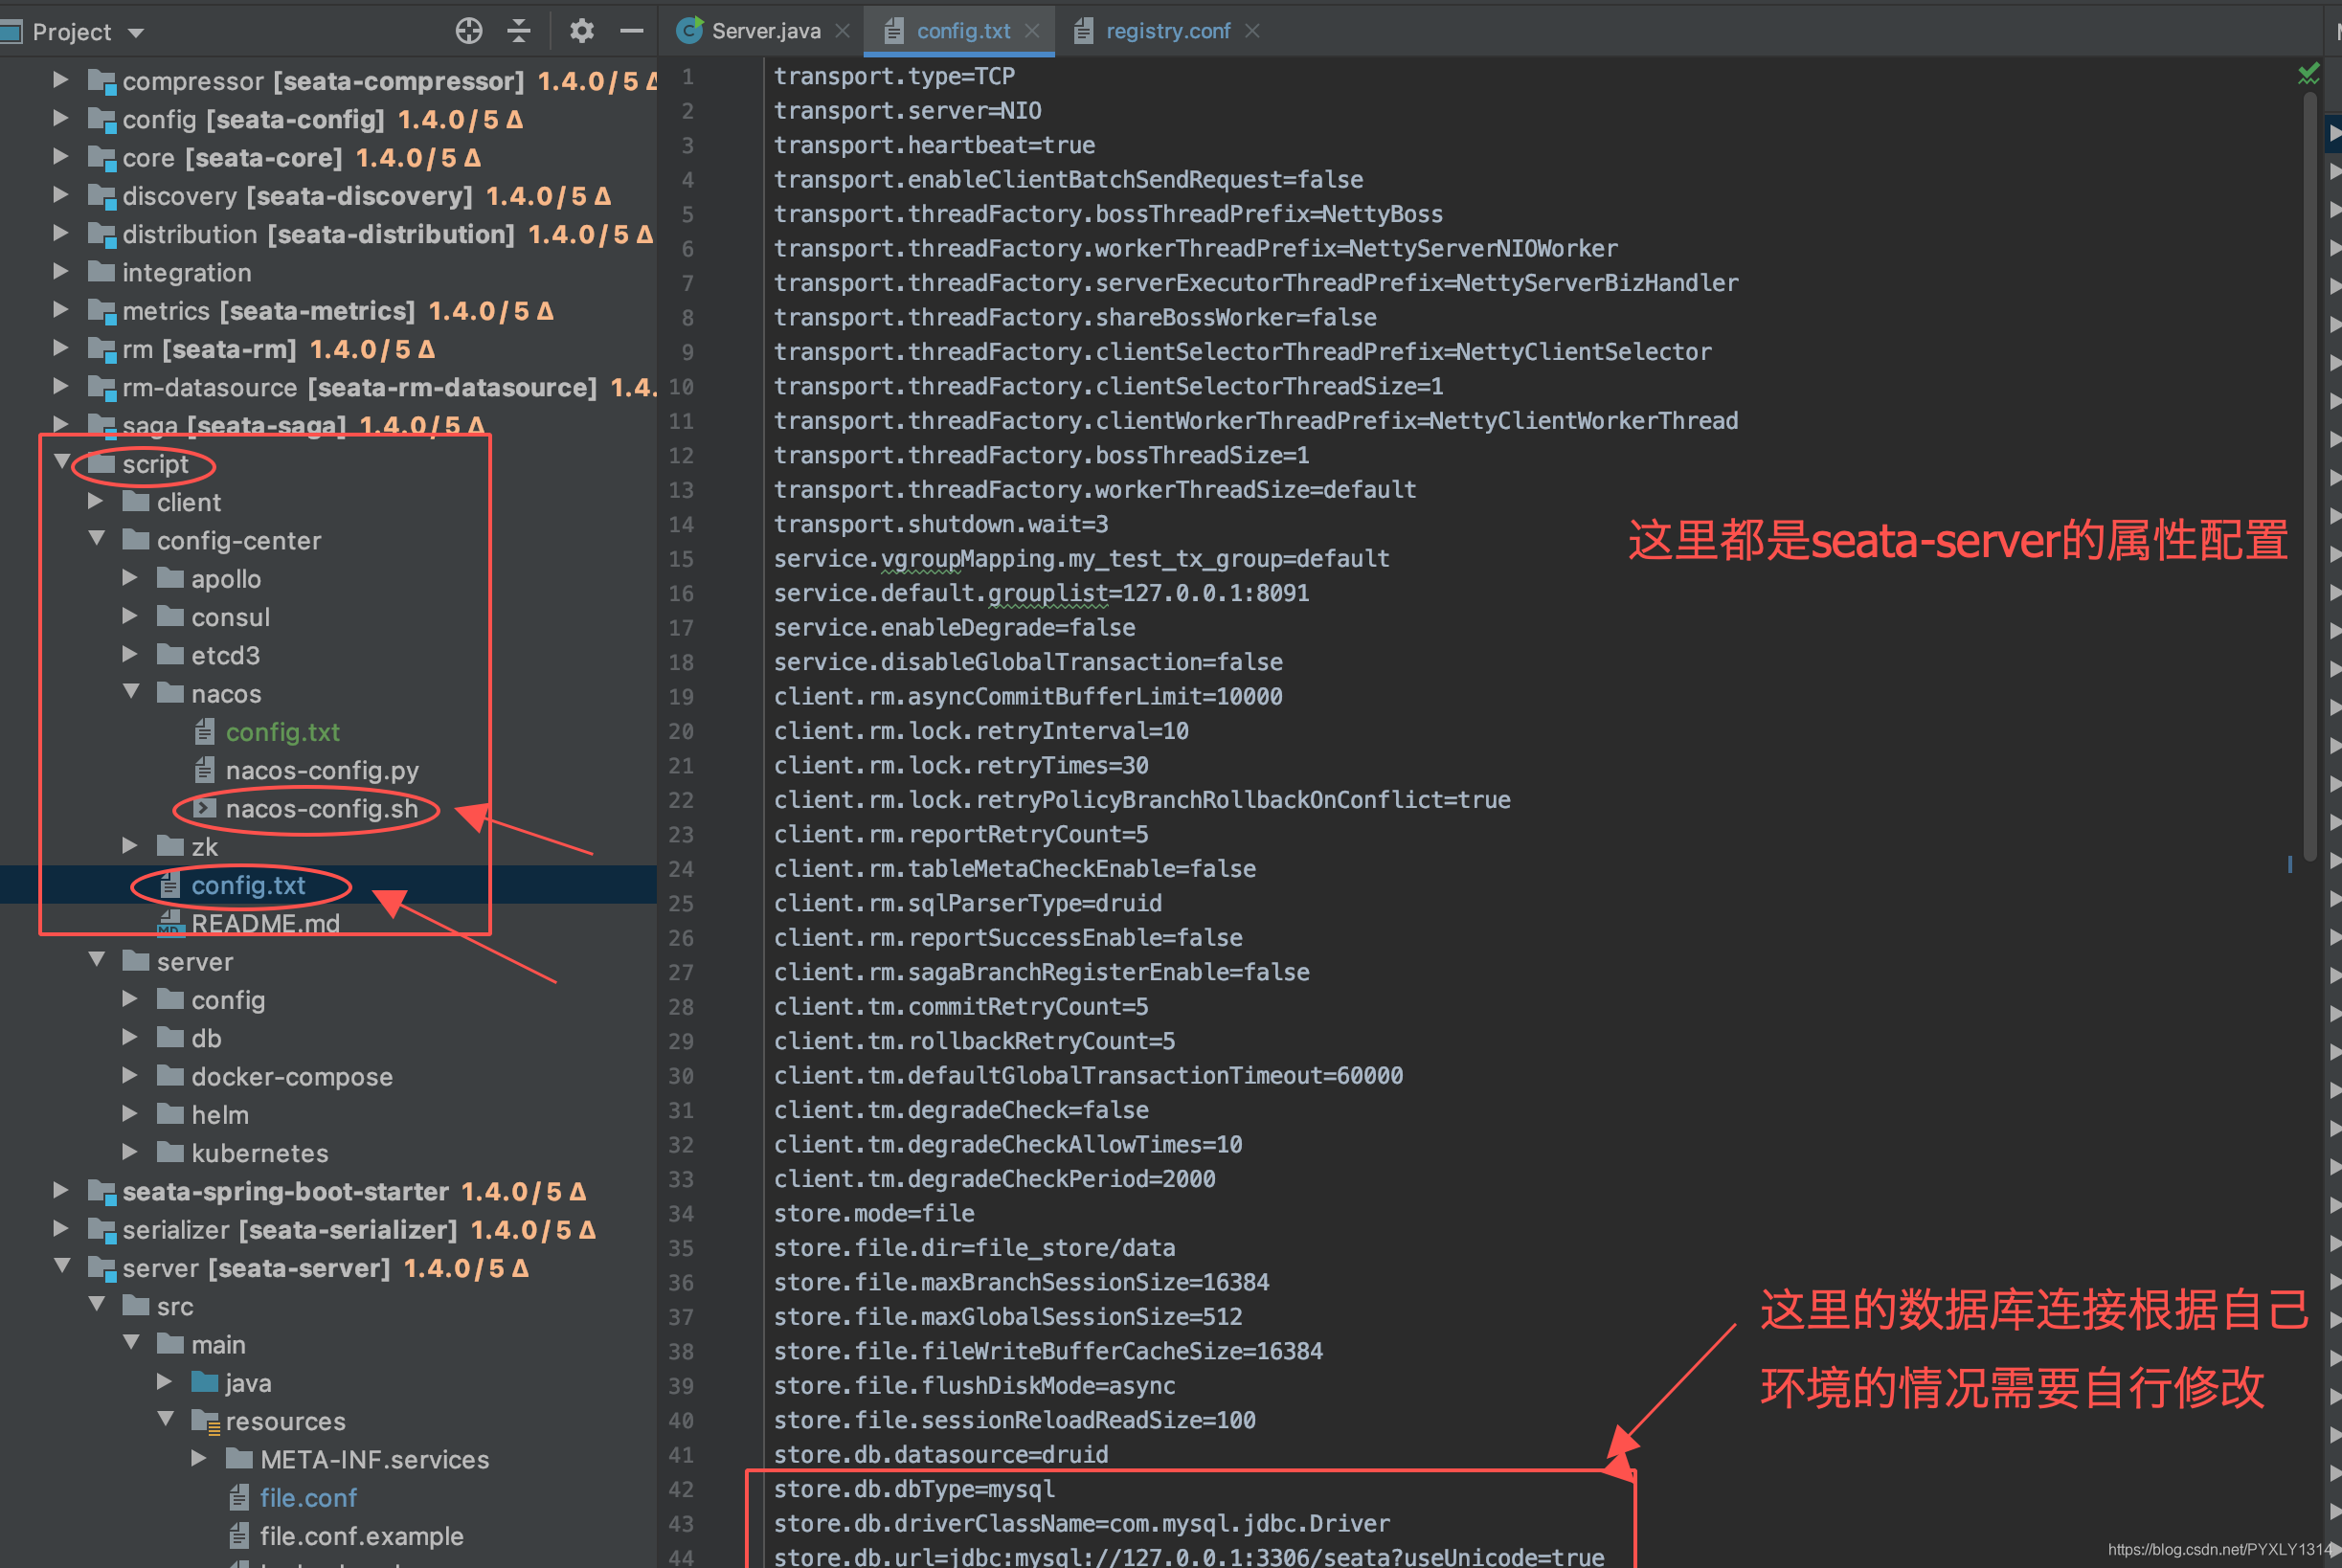Select the highlighted config.txt under config-center
Image resolution: width=2342 pixels, height=1568 pixels.
point(248,885)
